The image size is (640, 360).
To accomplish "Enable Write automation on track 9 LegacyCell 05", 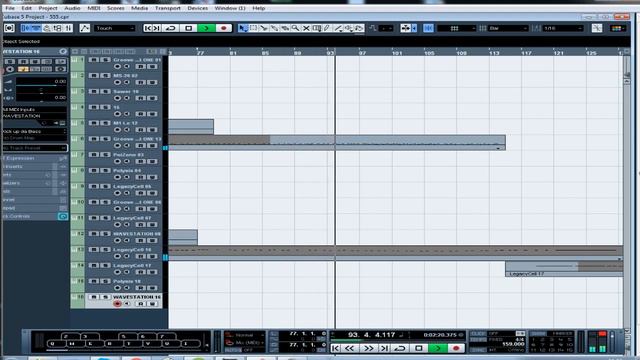I will click(153, 193).
